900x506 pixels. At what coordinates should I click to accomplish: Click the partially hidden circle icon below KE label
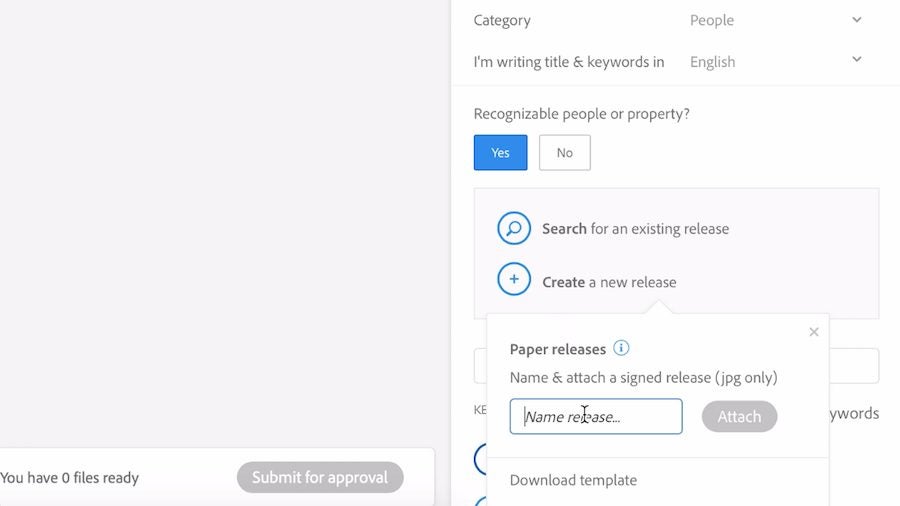tap(479, 459)
